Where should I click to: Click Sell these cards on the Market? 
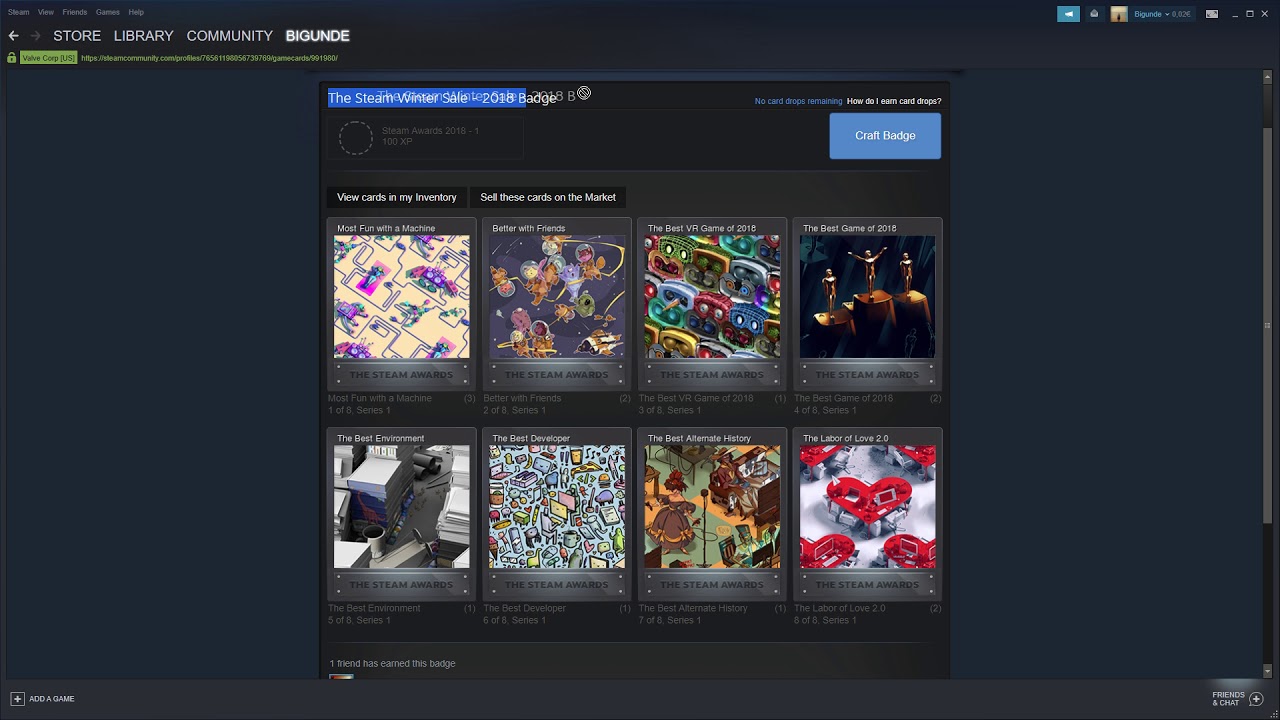point(548,197)
